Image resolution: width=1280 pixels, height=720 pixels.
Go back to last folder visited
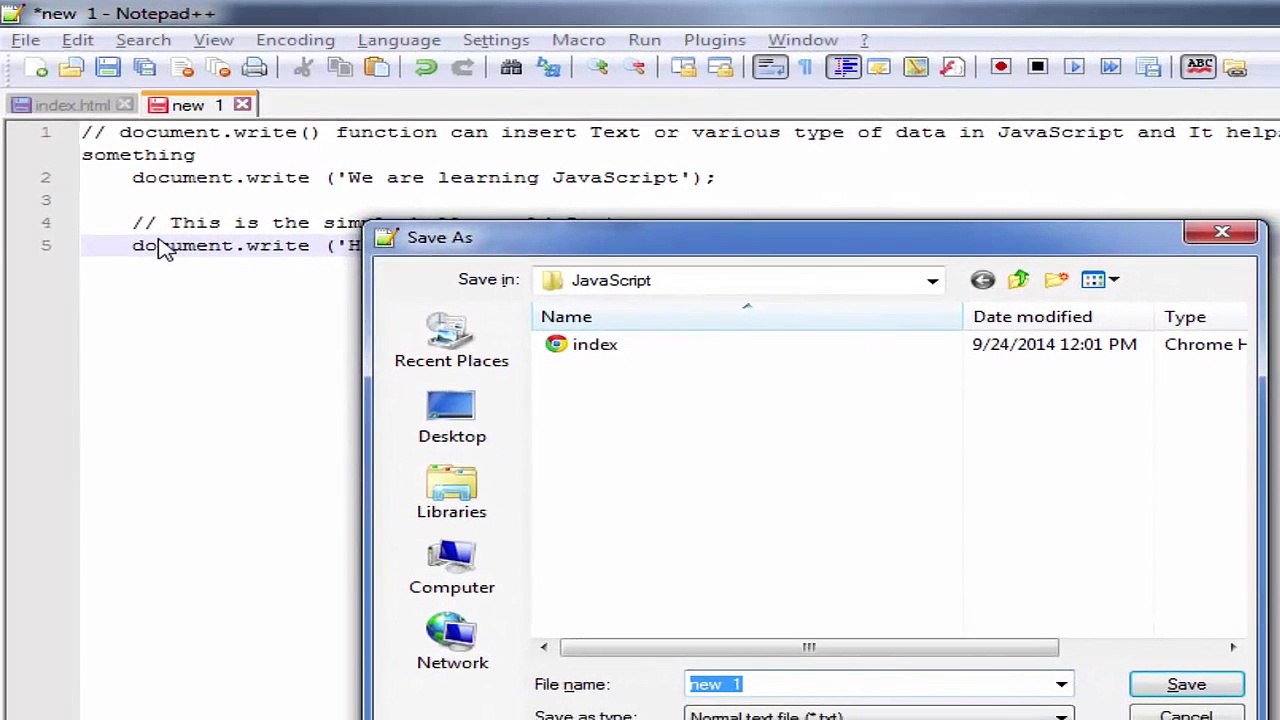(982, 280)
